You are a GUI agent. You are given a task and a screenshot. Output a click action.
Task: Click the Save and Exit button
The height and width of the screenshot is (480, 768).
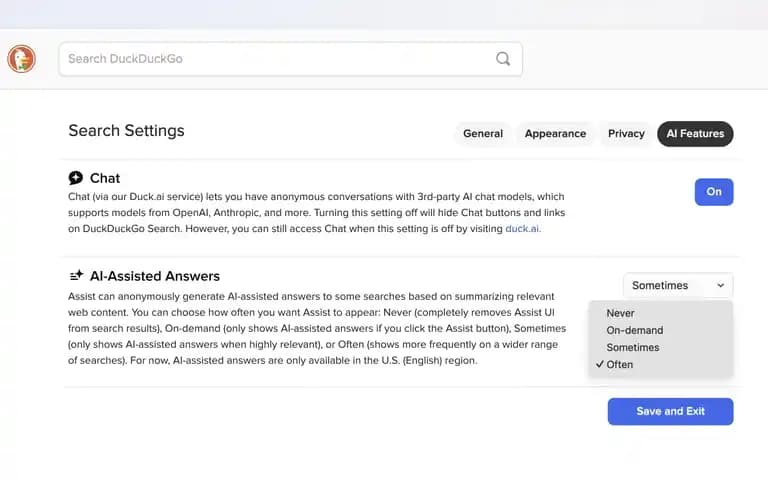coord(671,411)
